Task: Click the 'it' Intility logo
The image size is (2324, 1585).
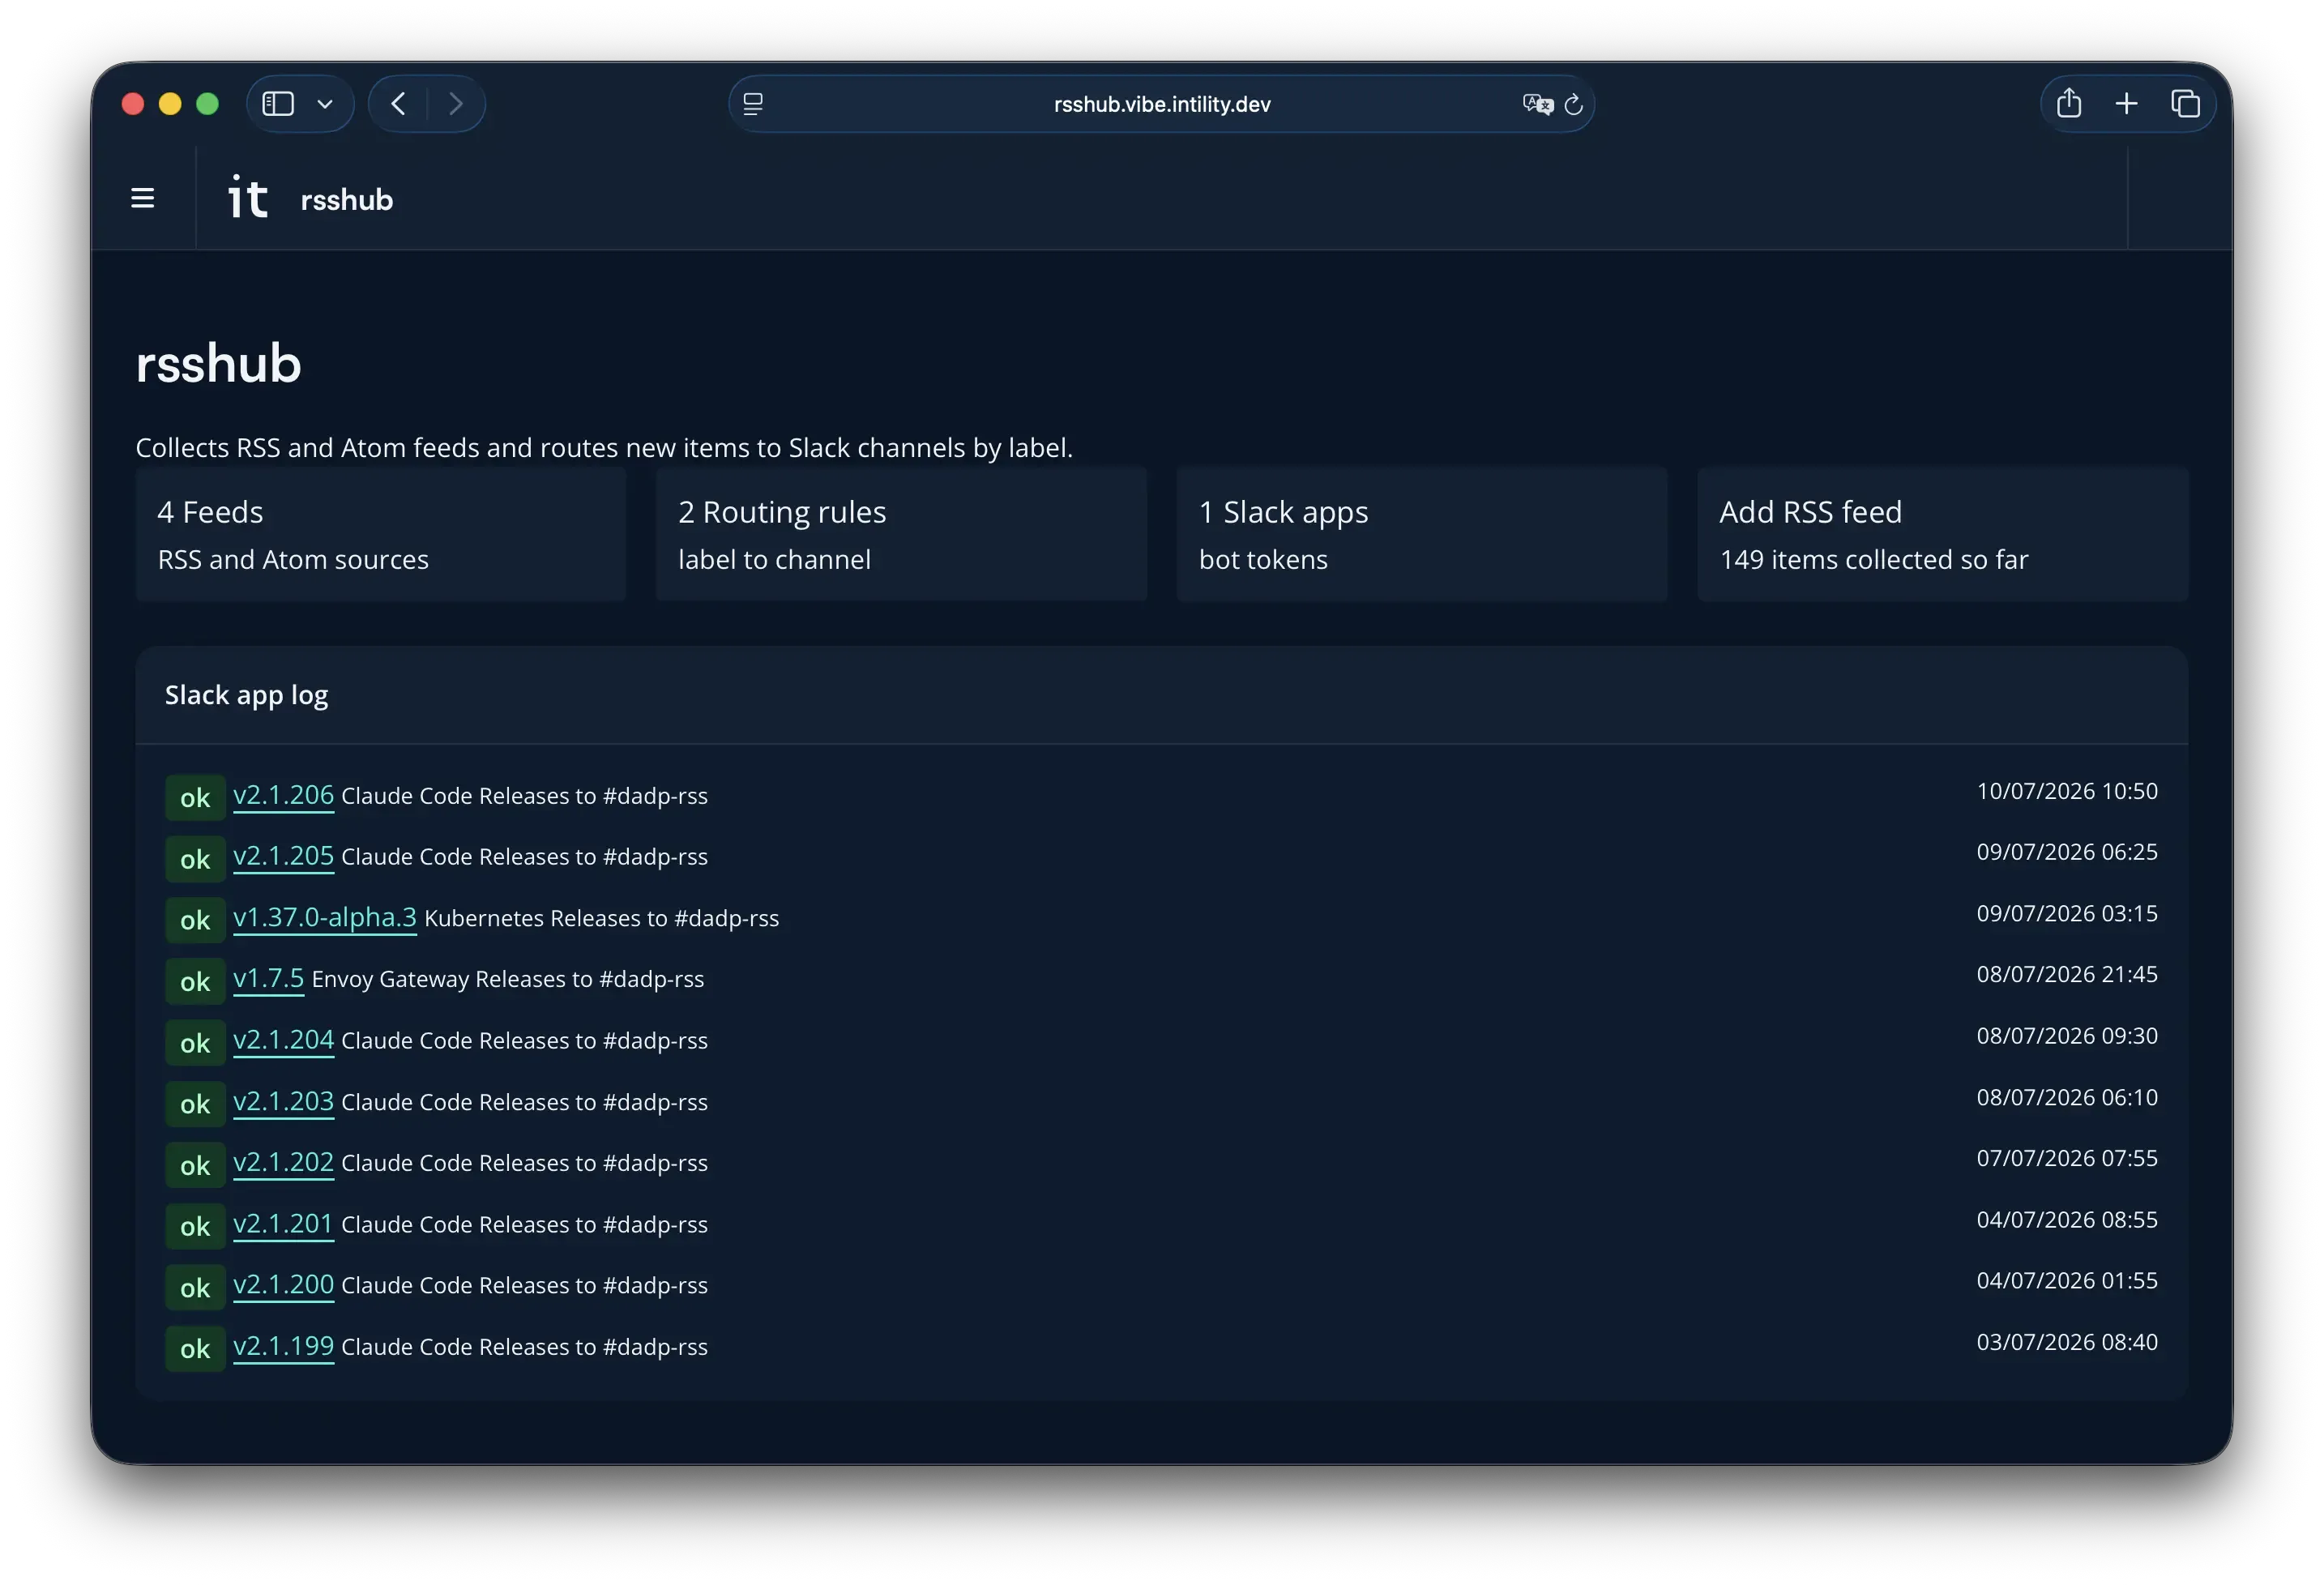Action: [x=247, y=197]
